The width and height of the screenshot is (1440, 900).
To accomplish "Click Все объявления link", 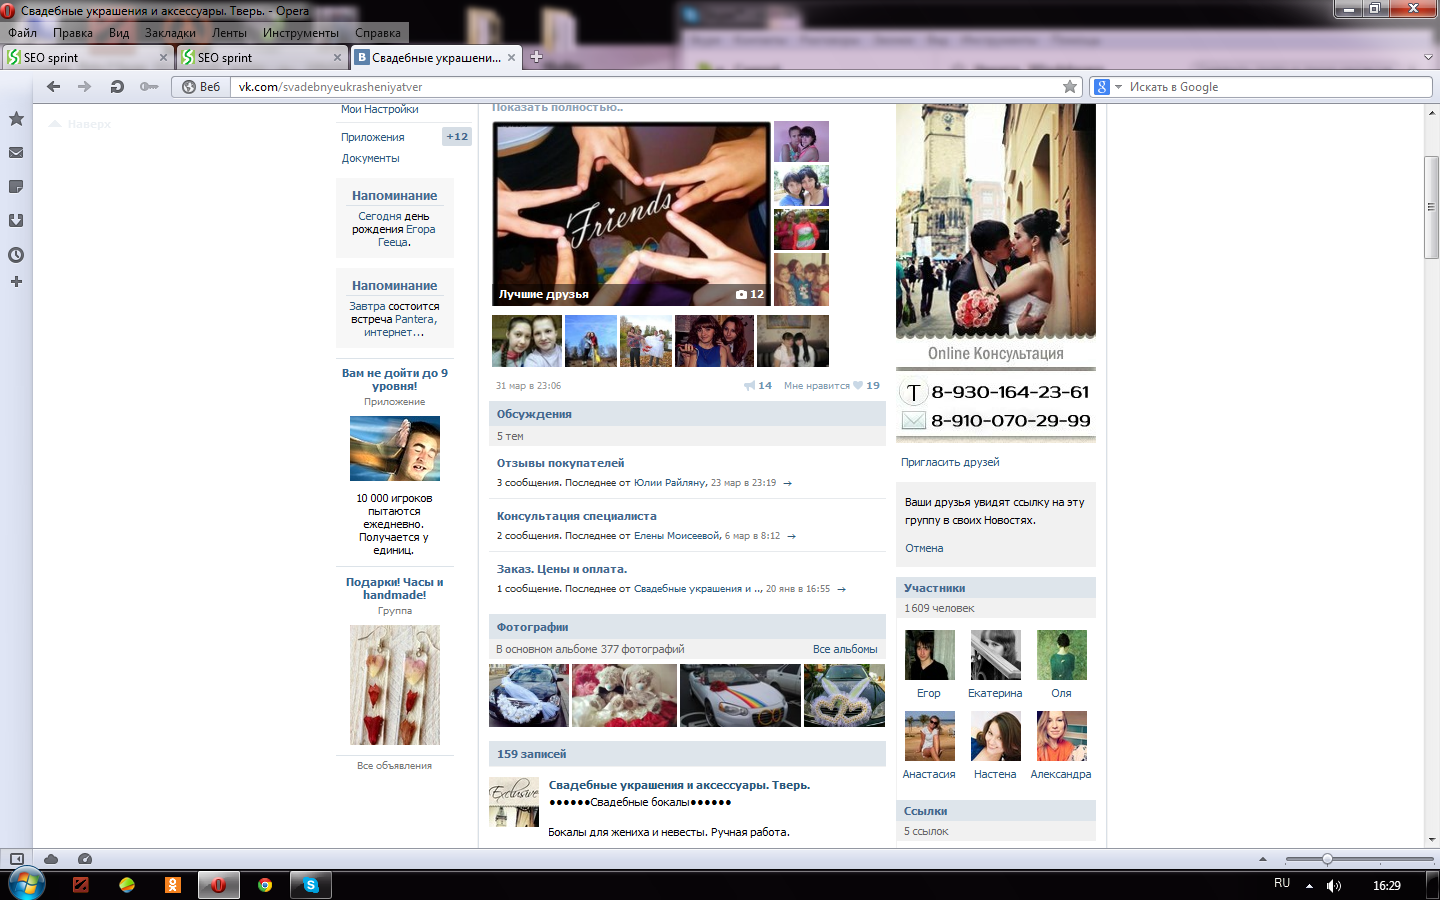I will [x=394, y=766].
